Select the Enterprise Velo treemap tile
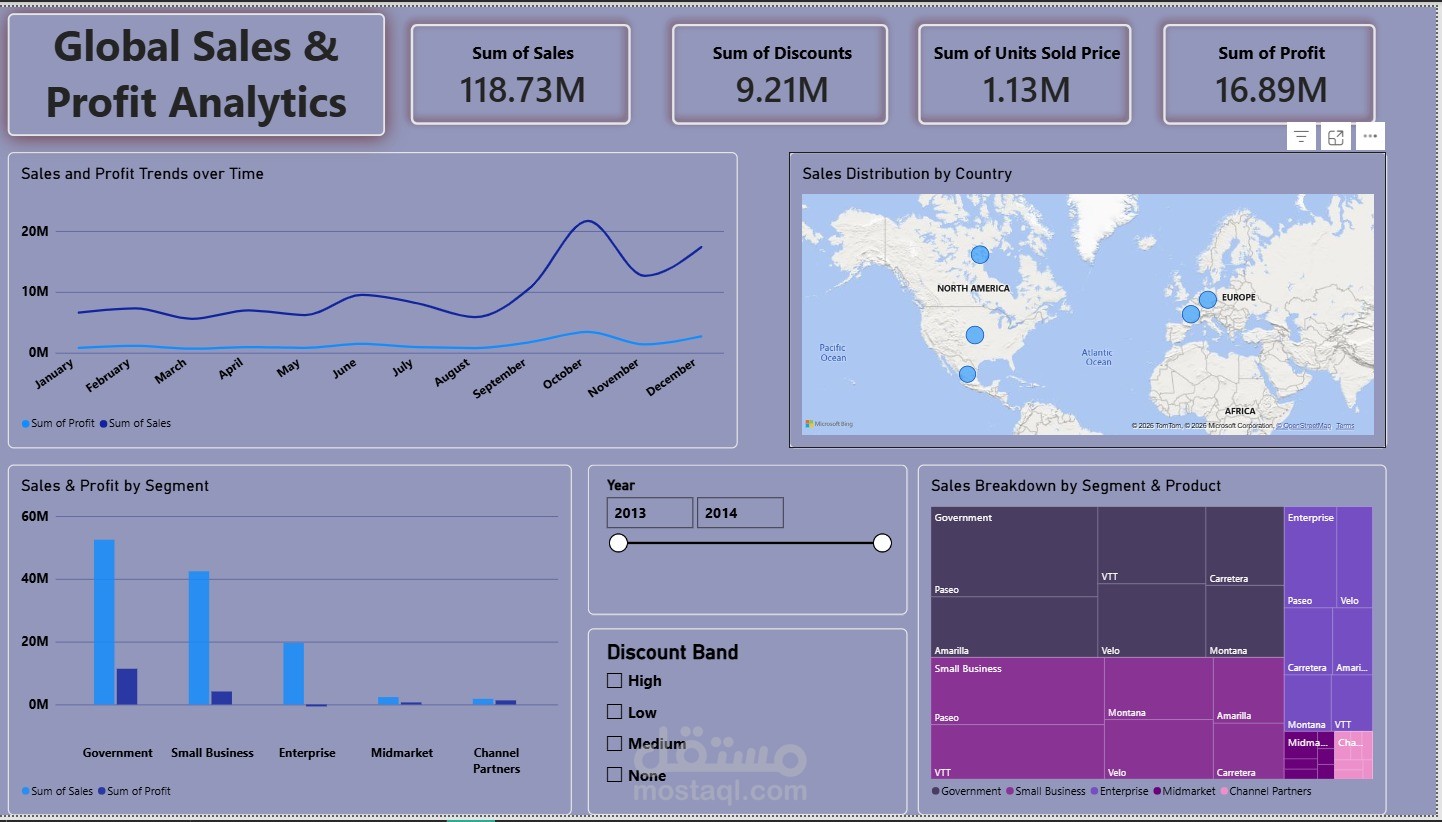The width and height of the screenshot is (1442, 822). pyautogui.click(x=1354, y=557)
